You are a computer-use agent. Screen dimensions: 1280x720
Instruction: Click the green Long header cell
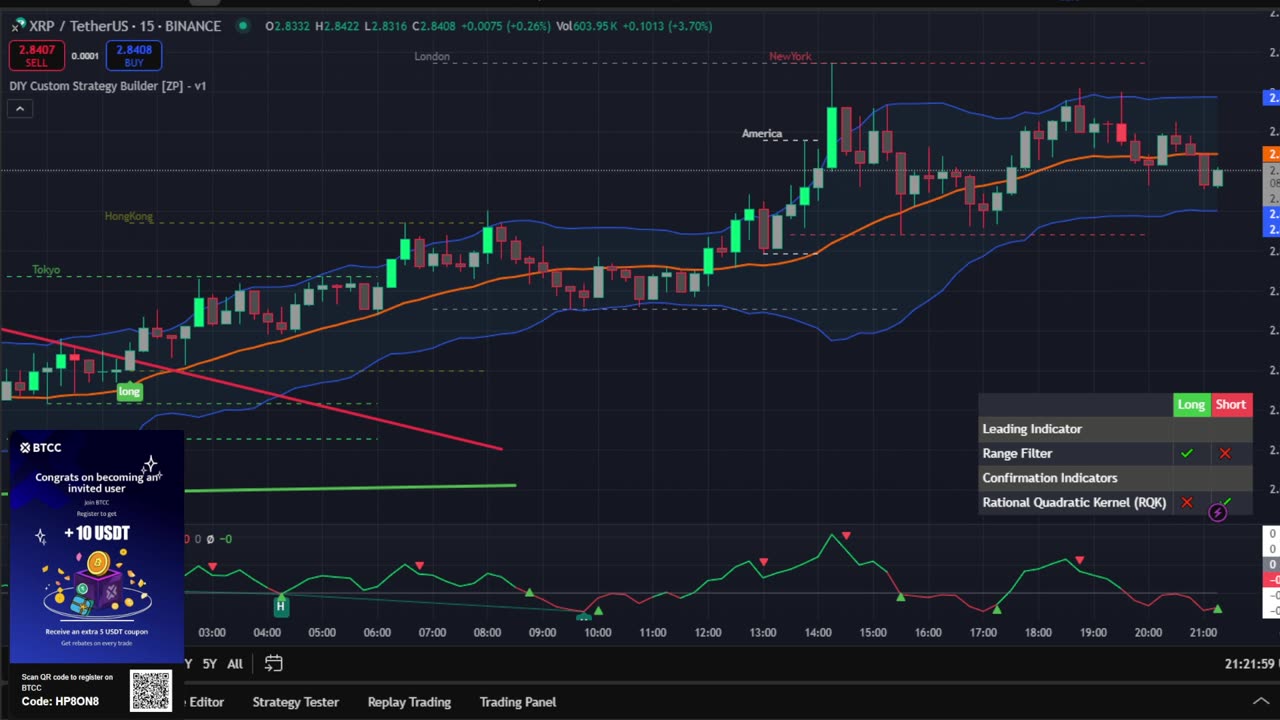click(1191, 404)
